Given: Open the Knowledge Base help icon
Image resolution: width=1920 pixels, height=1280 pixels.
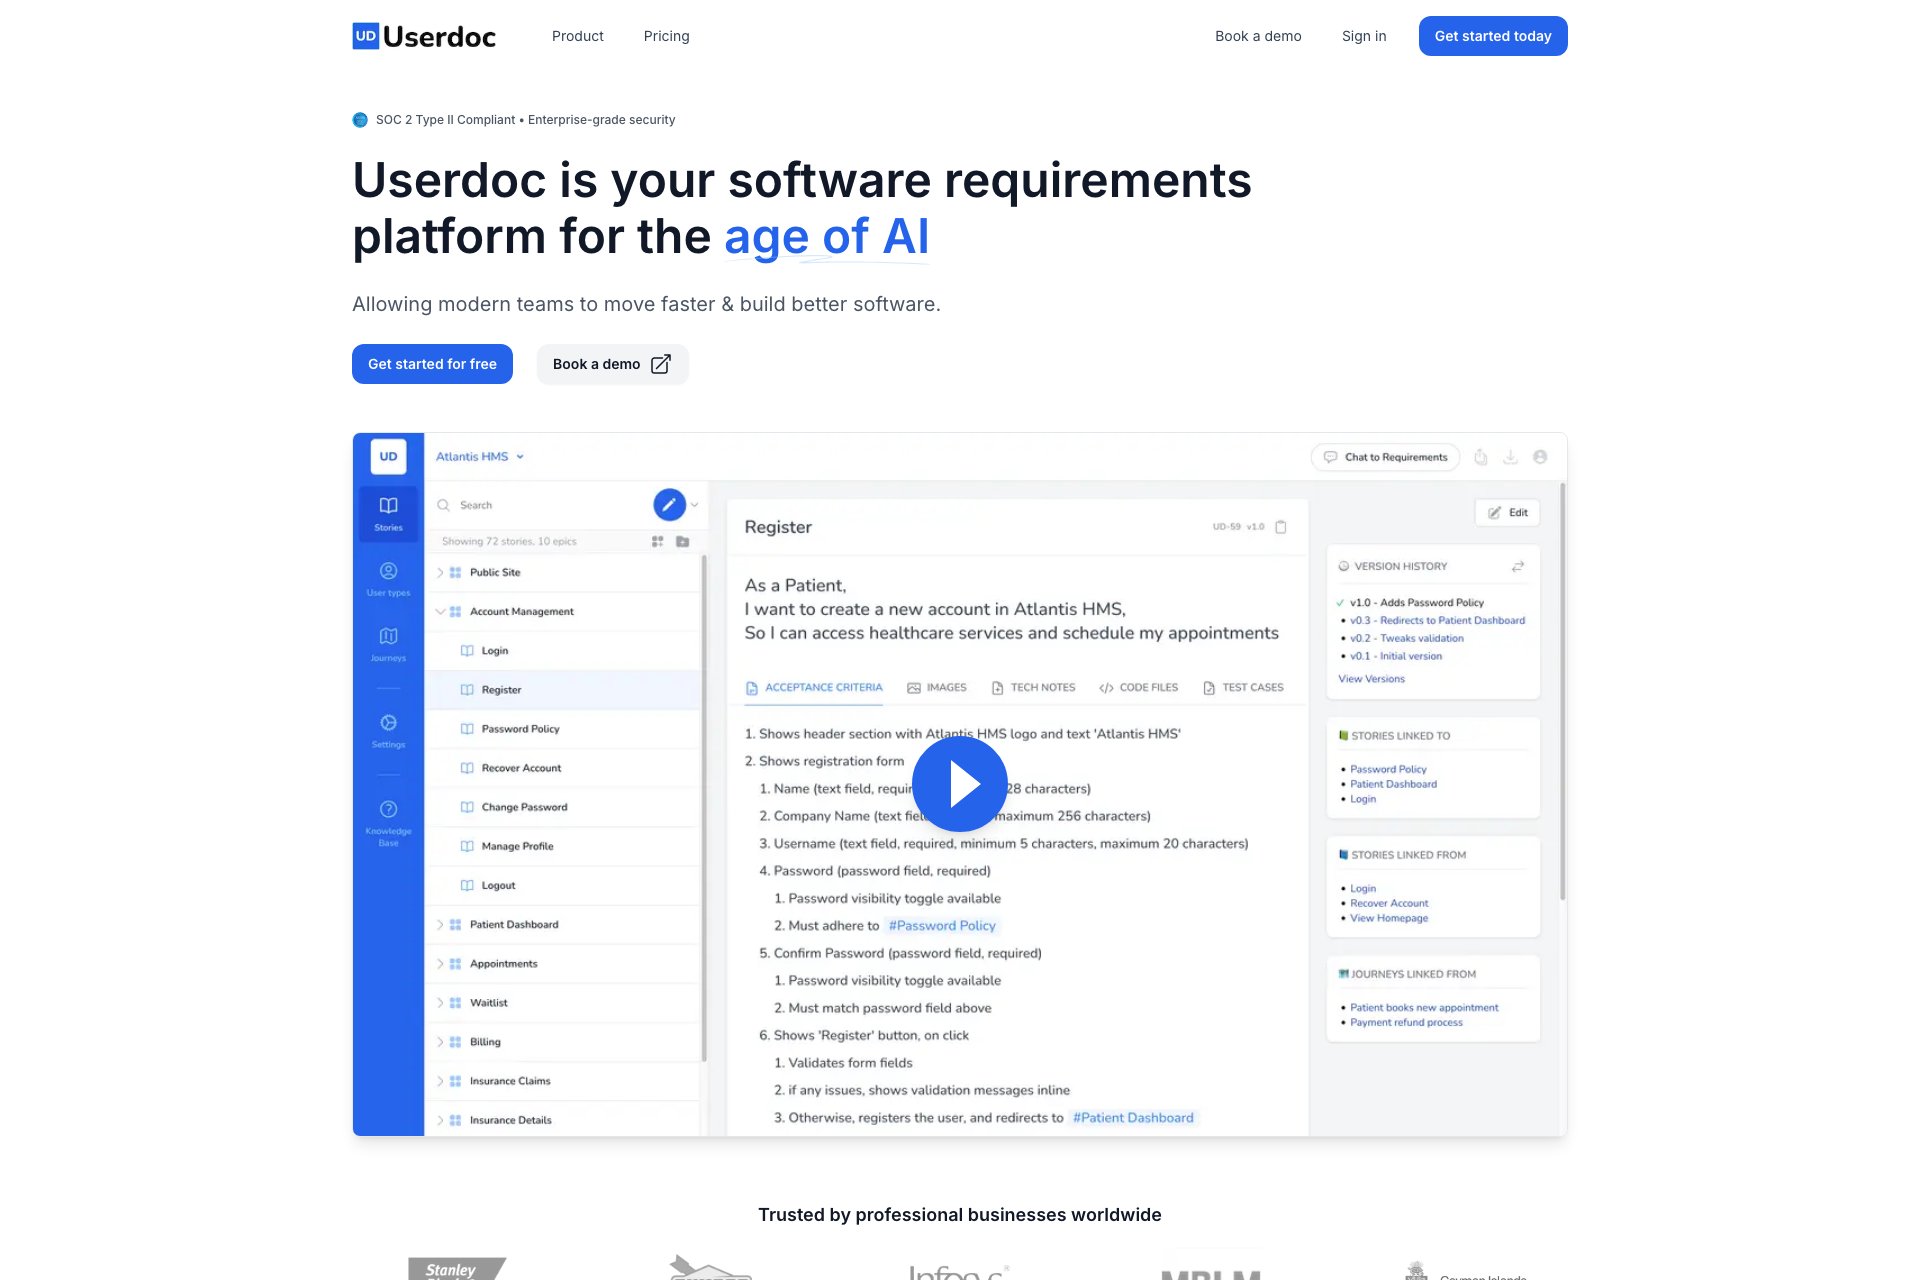Looking at the screenshot, I should point(388,809).
